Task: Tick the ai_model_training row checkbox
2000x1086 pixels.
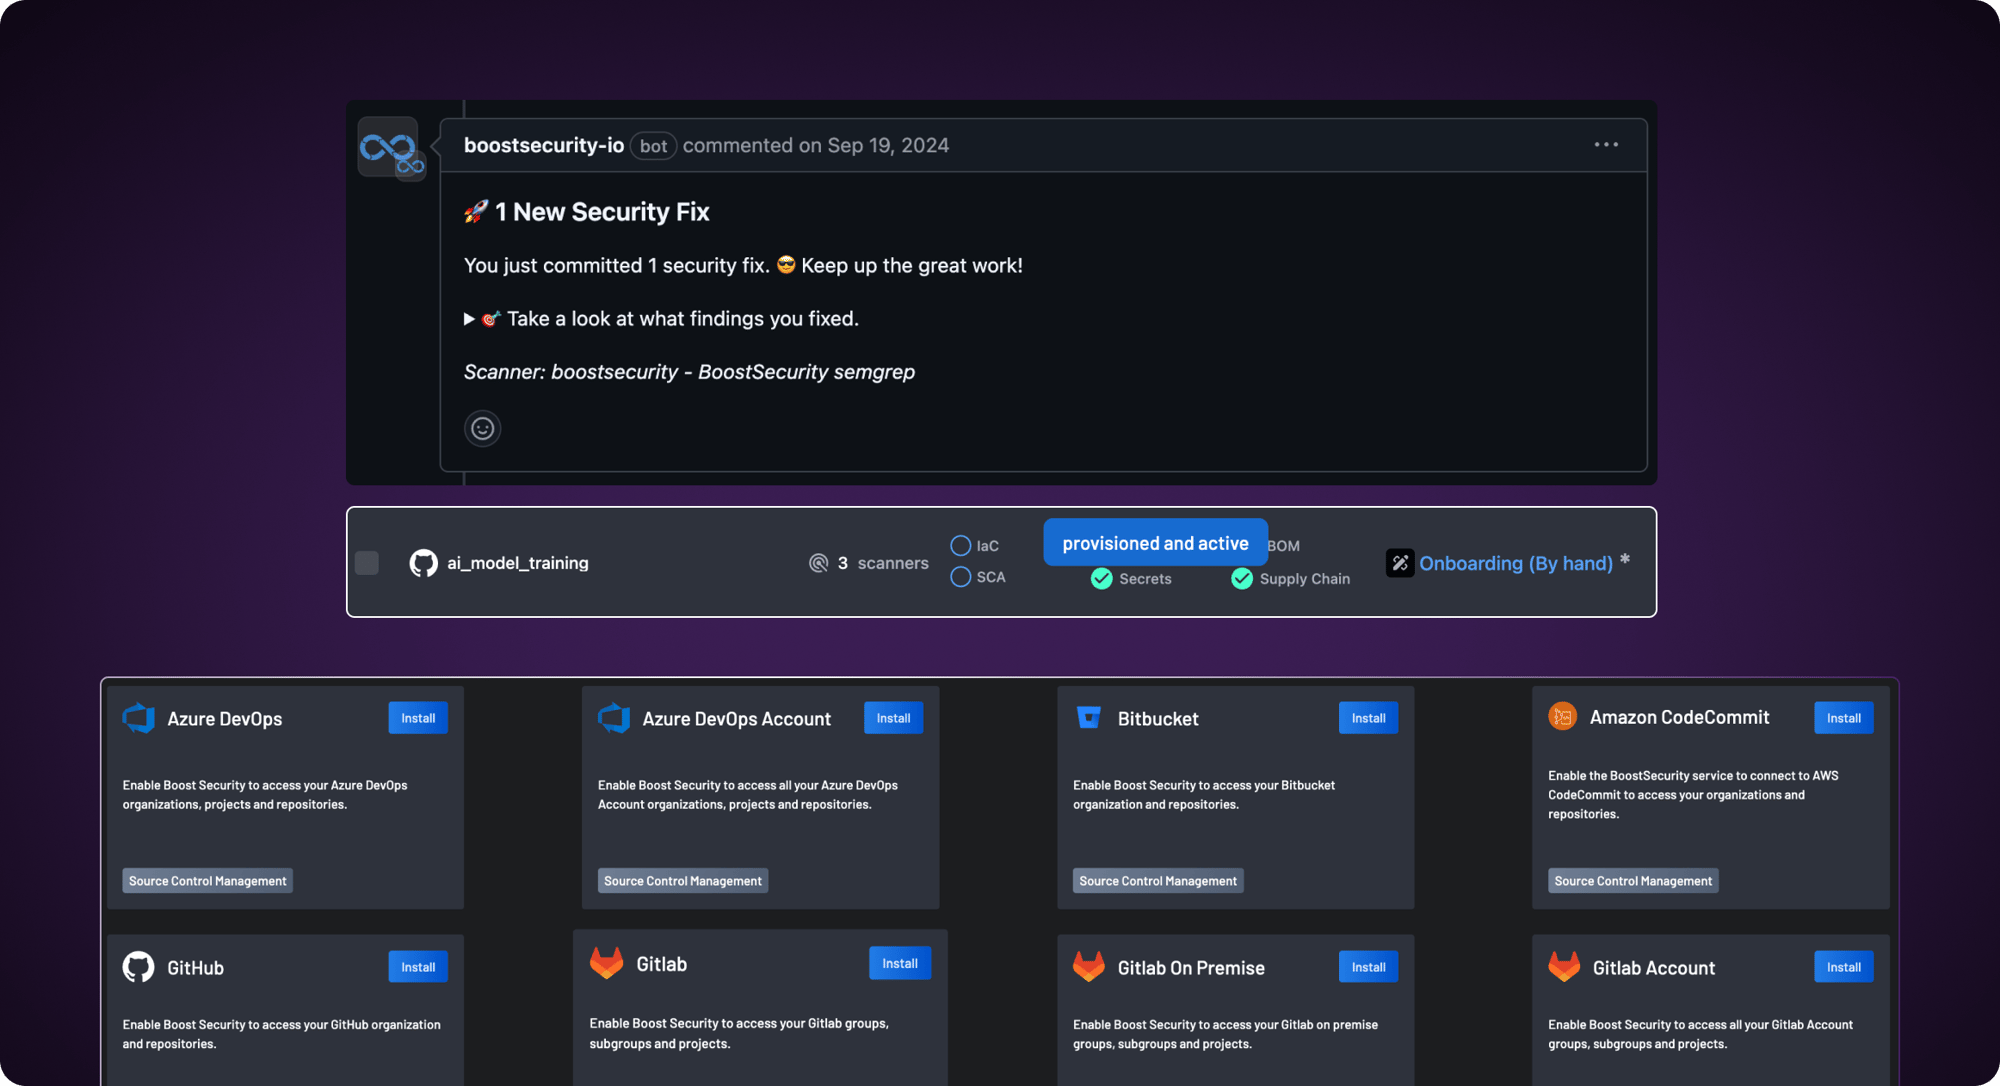Action: click(367, 563)
